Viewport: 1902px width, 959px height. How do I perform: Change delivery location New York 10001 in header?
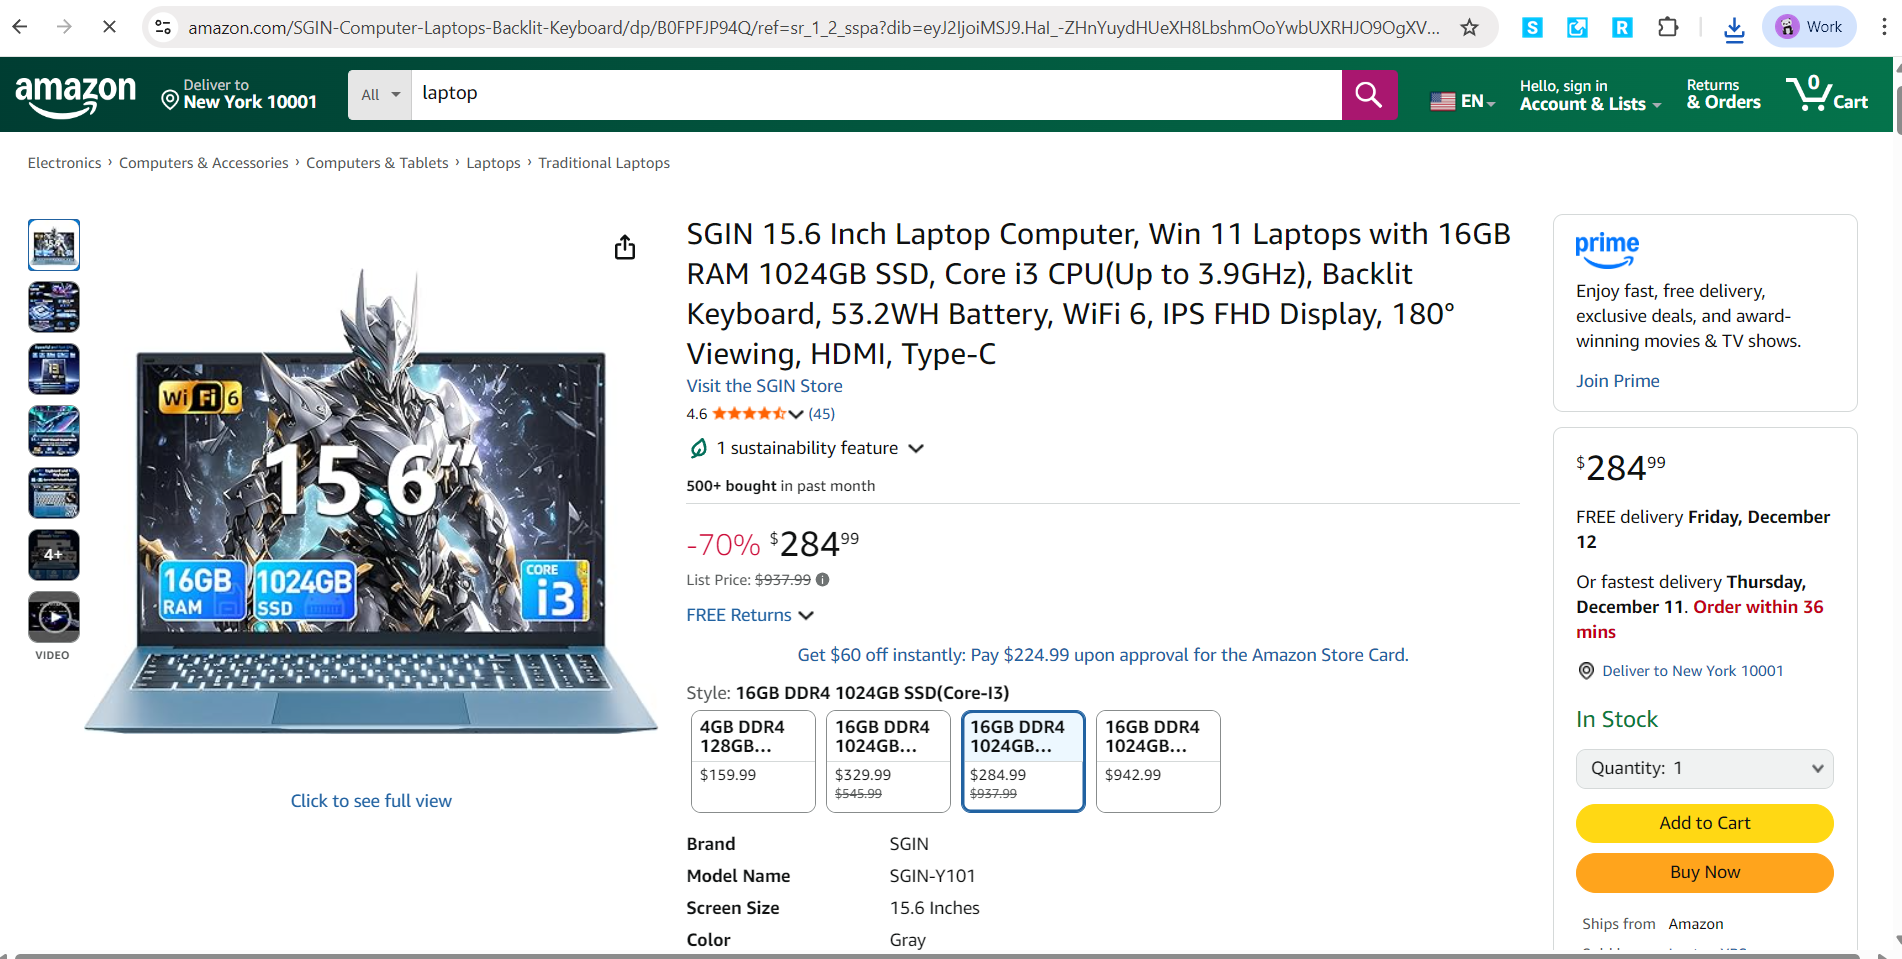click(x=239, y=94)
